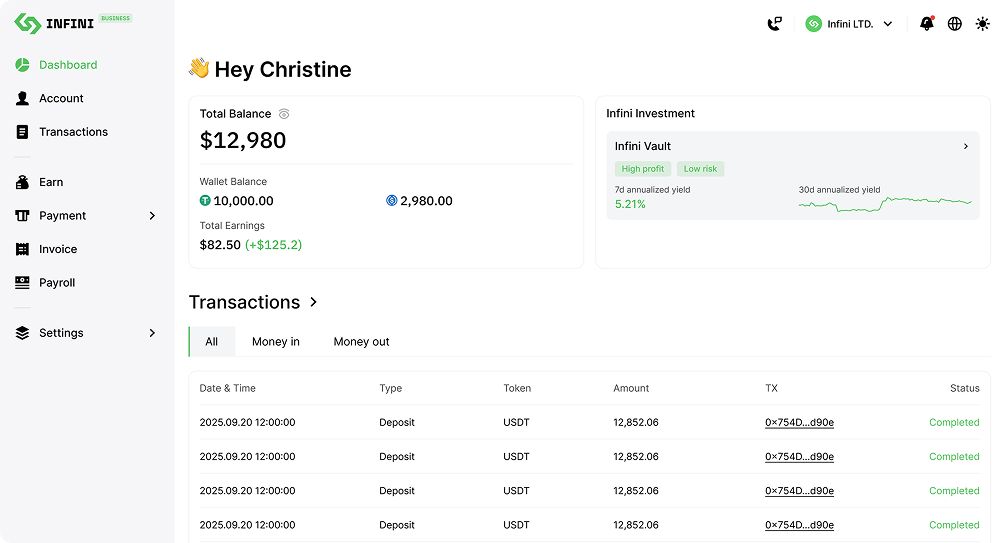Toggle the light/dark theme sun icon
This screenshot has height=543, width=1005.
pos(982,24)
